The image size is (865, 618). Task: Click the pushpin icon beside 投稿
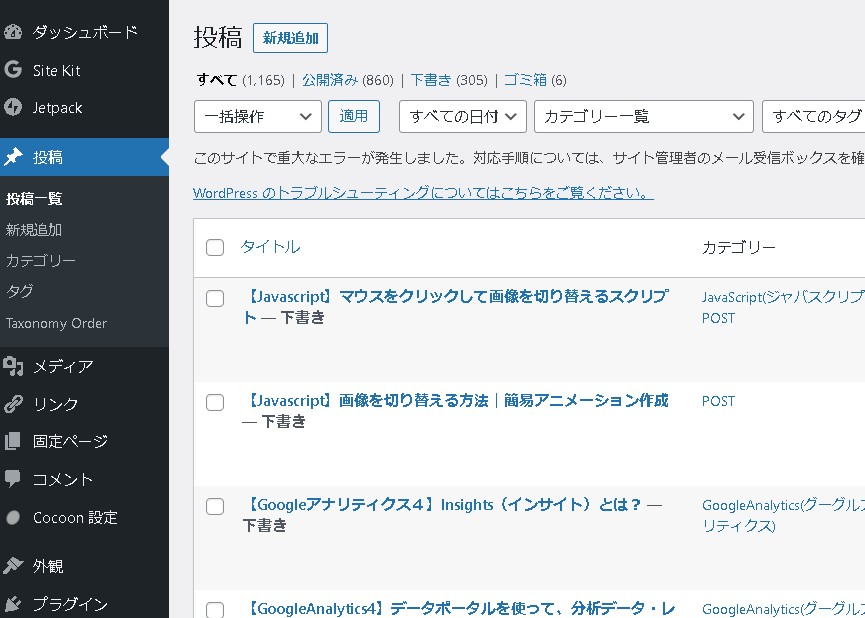(13, 157)
